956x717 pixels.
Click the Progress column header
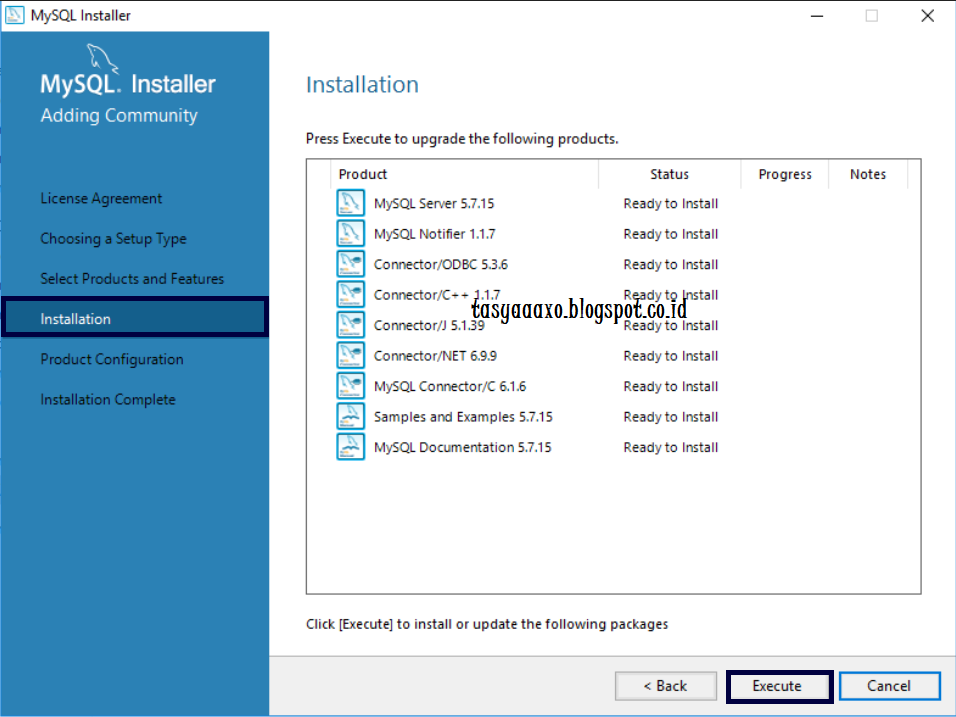point(785,174)
